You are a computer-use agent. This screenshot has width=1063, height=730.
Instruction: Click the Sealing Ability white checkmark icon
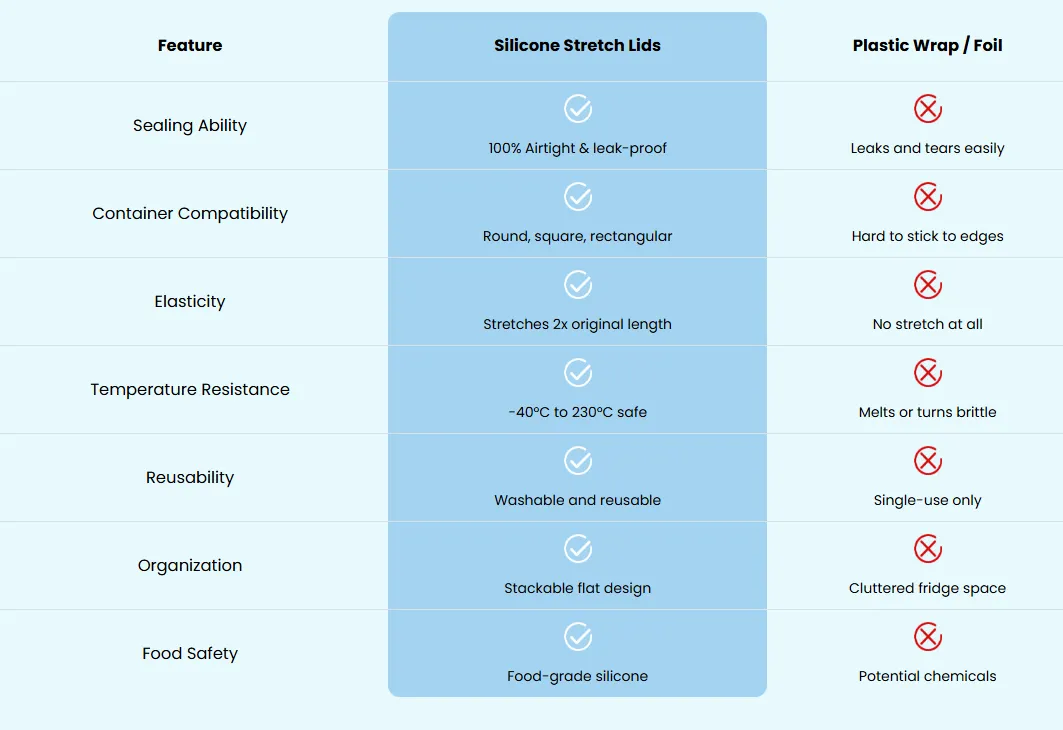click(578, 108)
